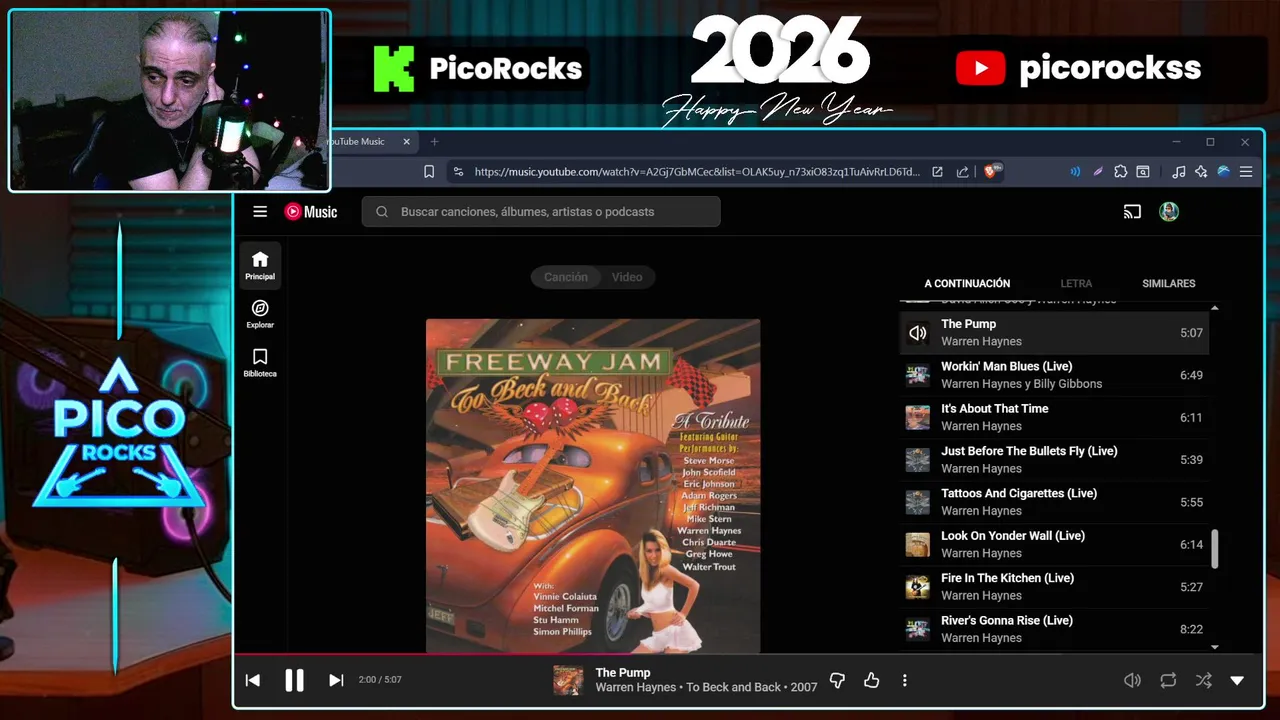Like The Pump with thumbs up
This screenshot has width=1280, height=720.
(x=872, y=680)
